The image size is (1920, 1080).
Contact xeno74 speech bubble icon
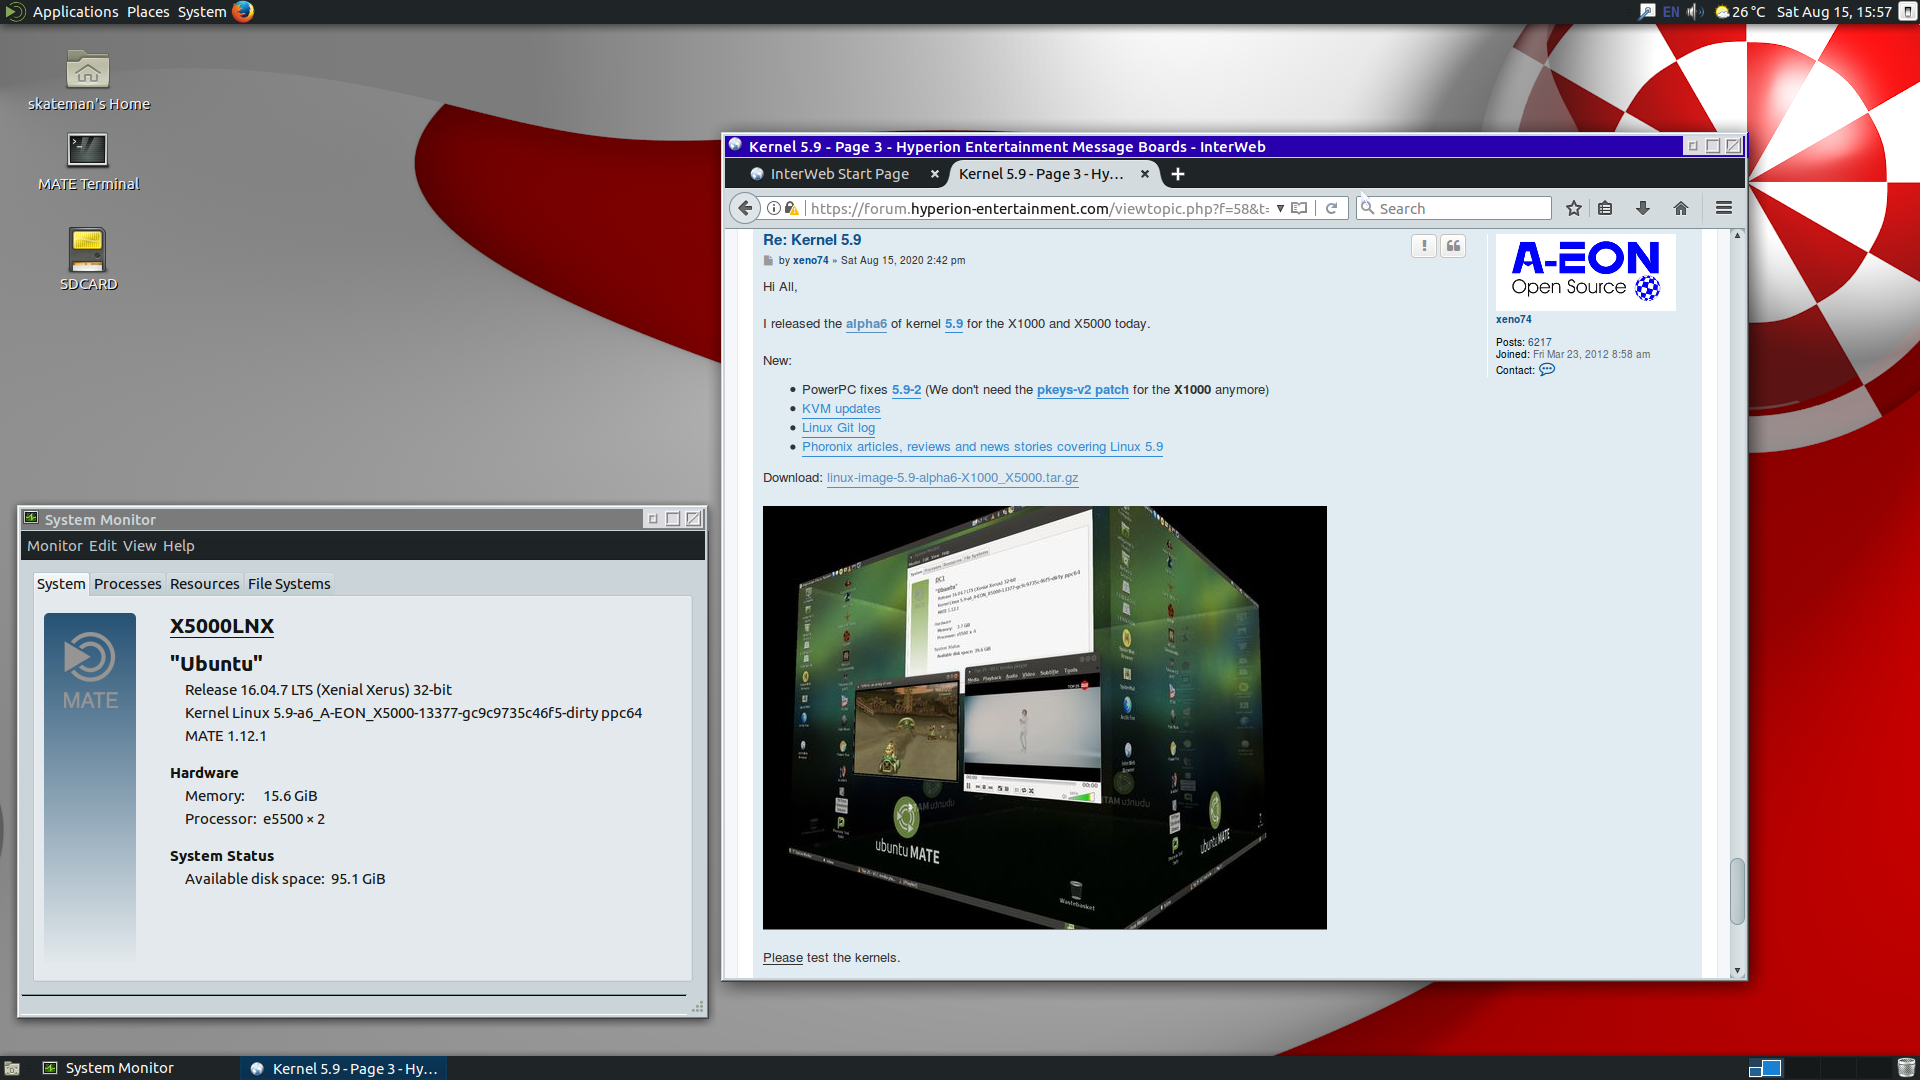click(1547, 370)
